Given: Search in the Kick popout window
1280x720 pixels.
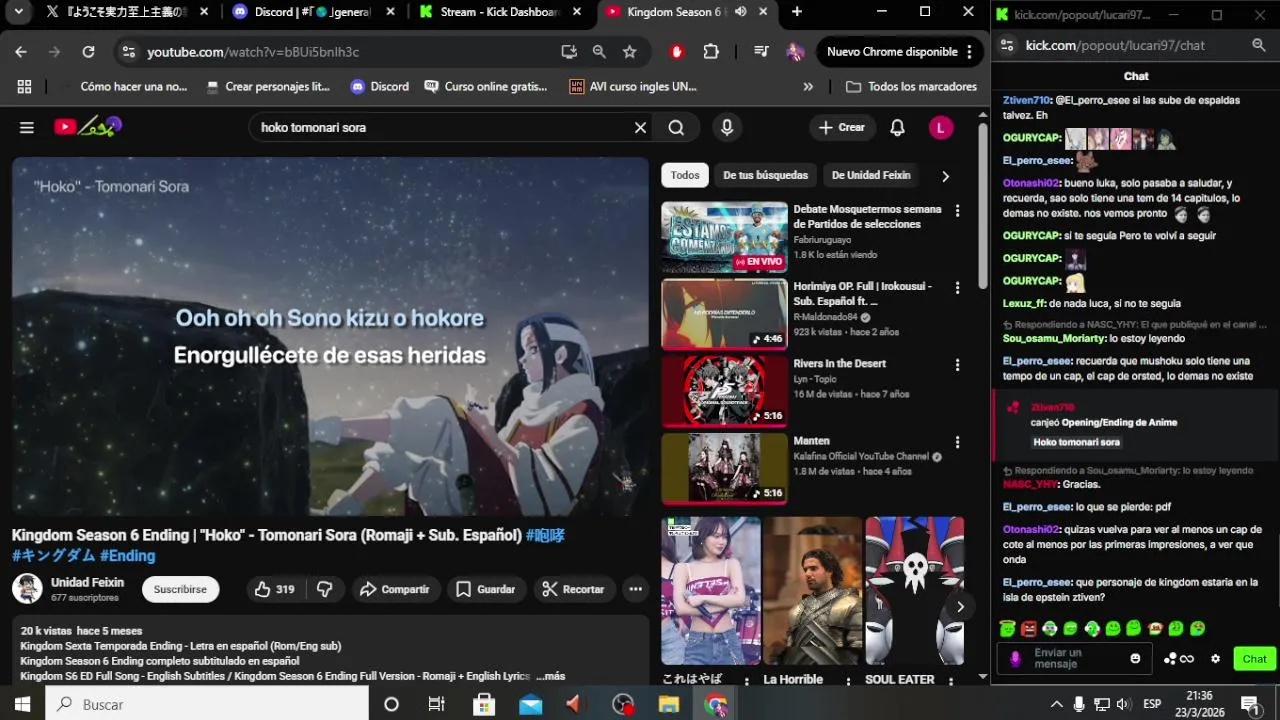Looking at the screenshot, I should 1258,45.
